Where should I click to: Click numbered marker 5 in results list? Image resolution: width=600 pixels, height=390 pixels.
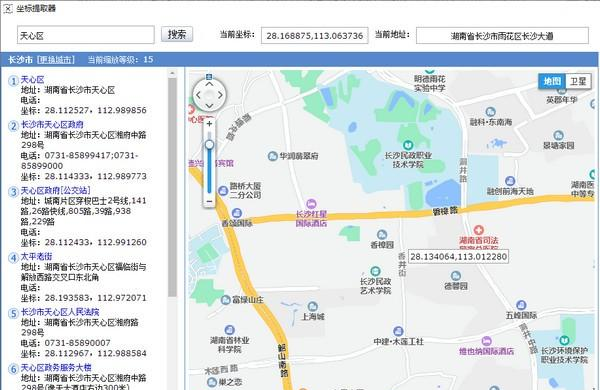[13, 313]
